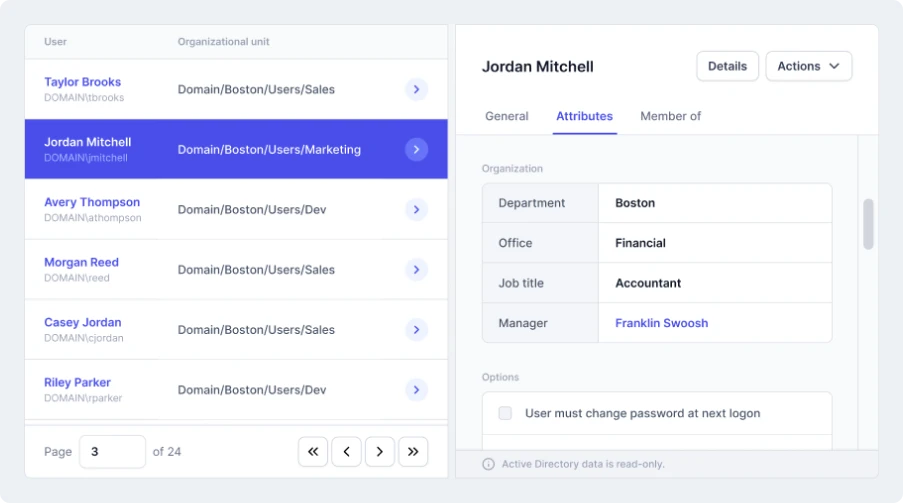Jump to the last page of users
The image size is (903, 503).
413,452
